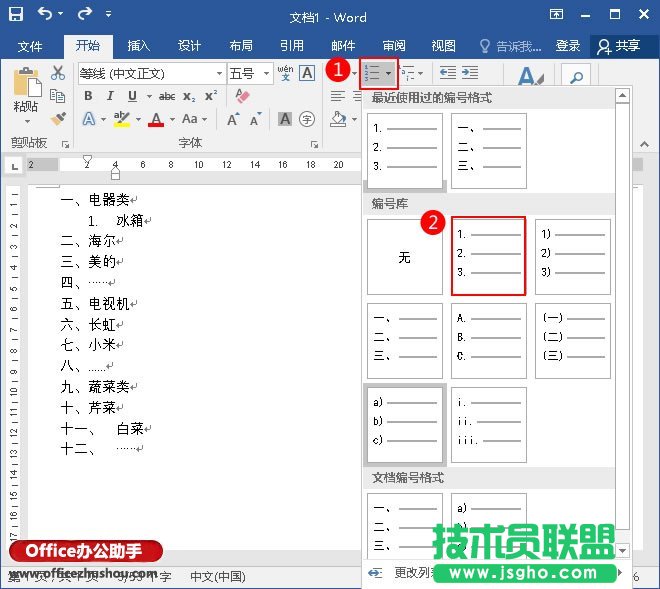Decrease the paragraph indent
The image size is (660, 589).
(447, 72)
